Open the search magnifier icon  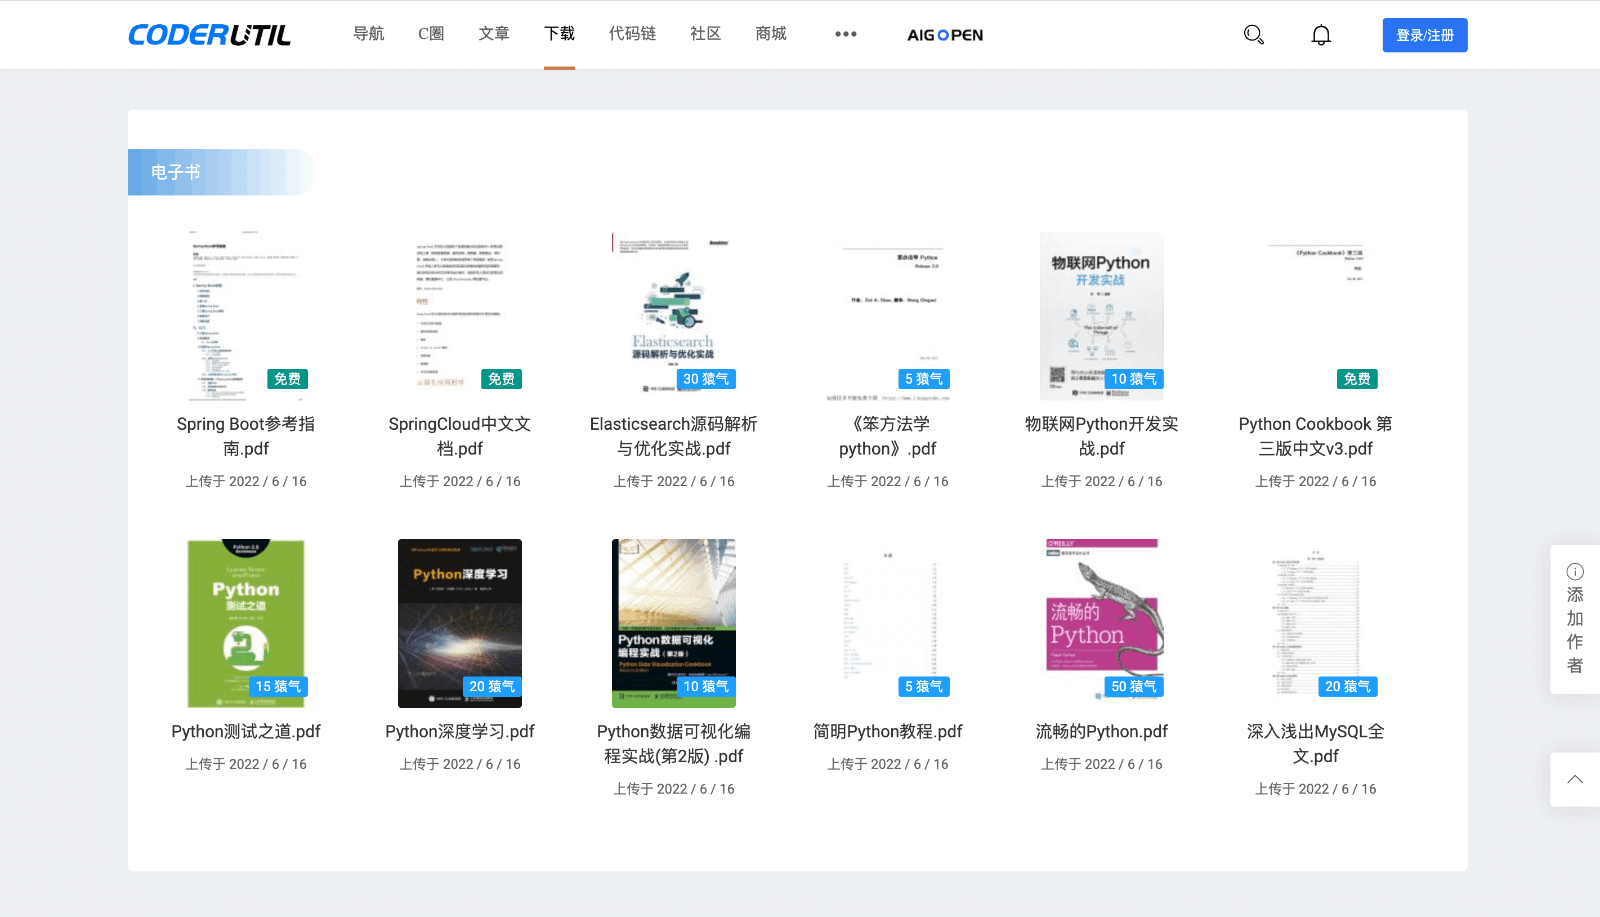pos(1253,35)
